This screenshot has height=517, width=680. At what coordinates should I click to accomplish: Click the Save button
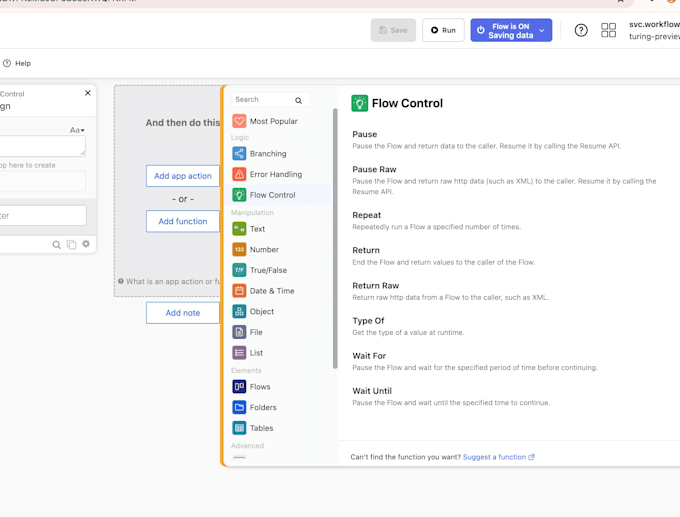(393, 30)
